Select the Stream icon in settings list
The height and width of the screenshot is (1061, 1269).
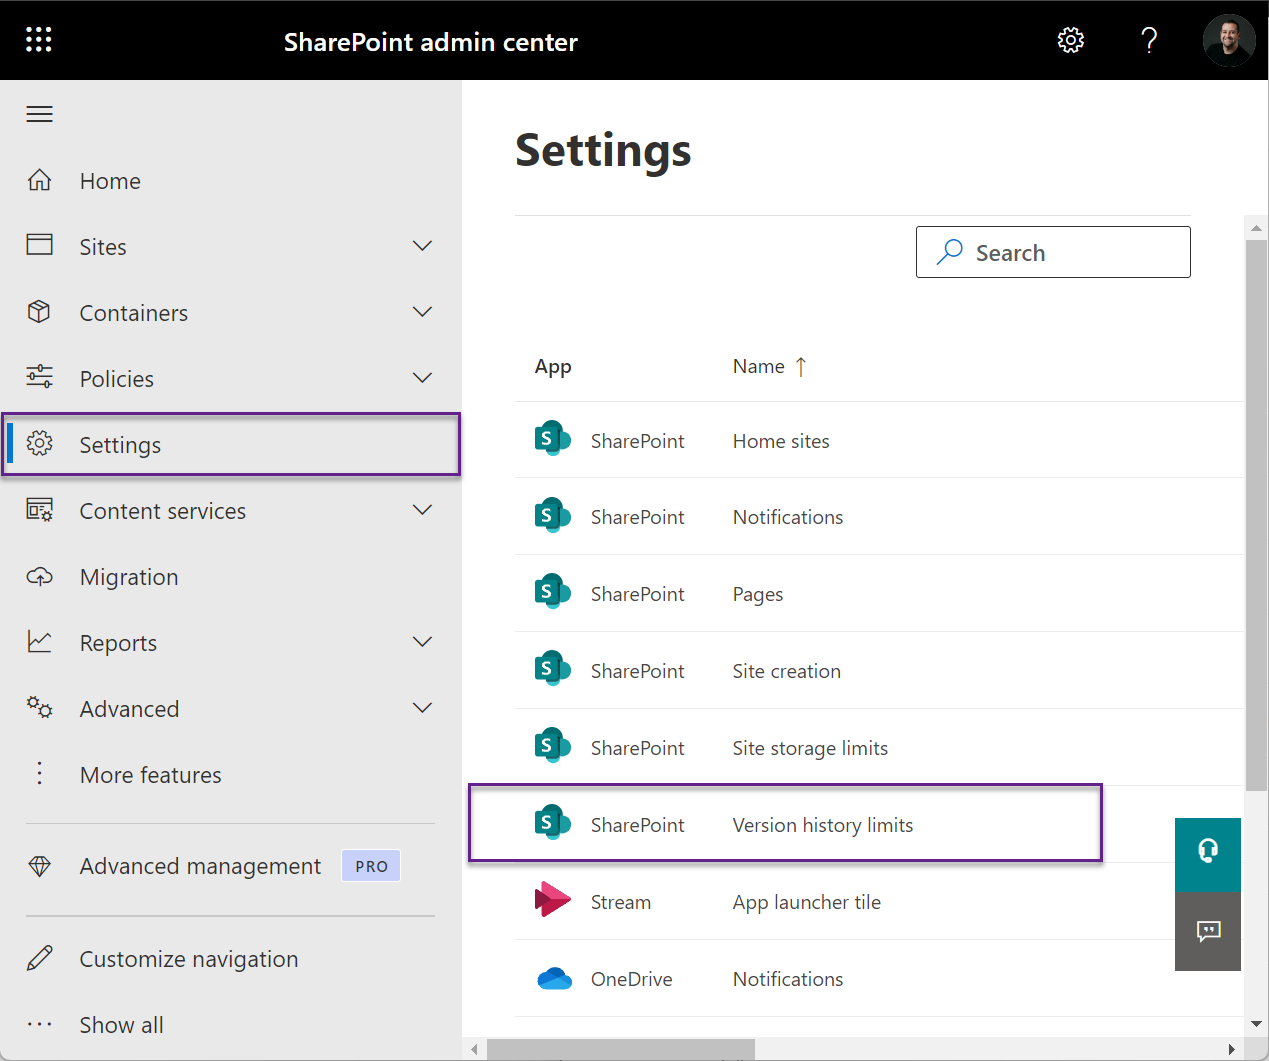point(553,899)
